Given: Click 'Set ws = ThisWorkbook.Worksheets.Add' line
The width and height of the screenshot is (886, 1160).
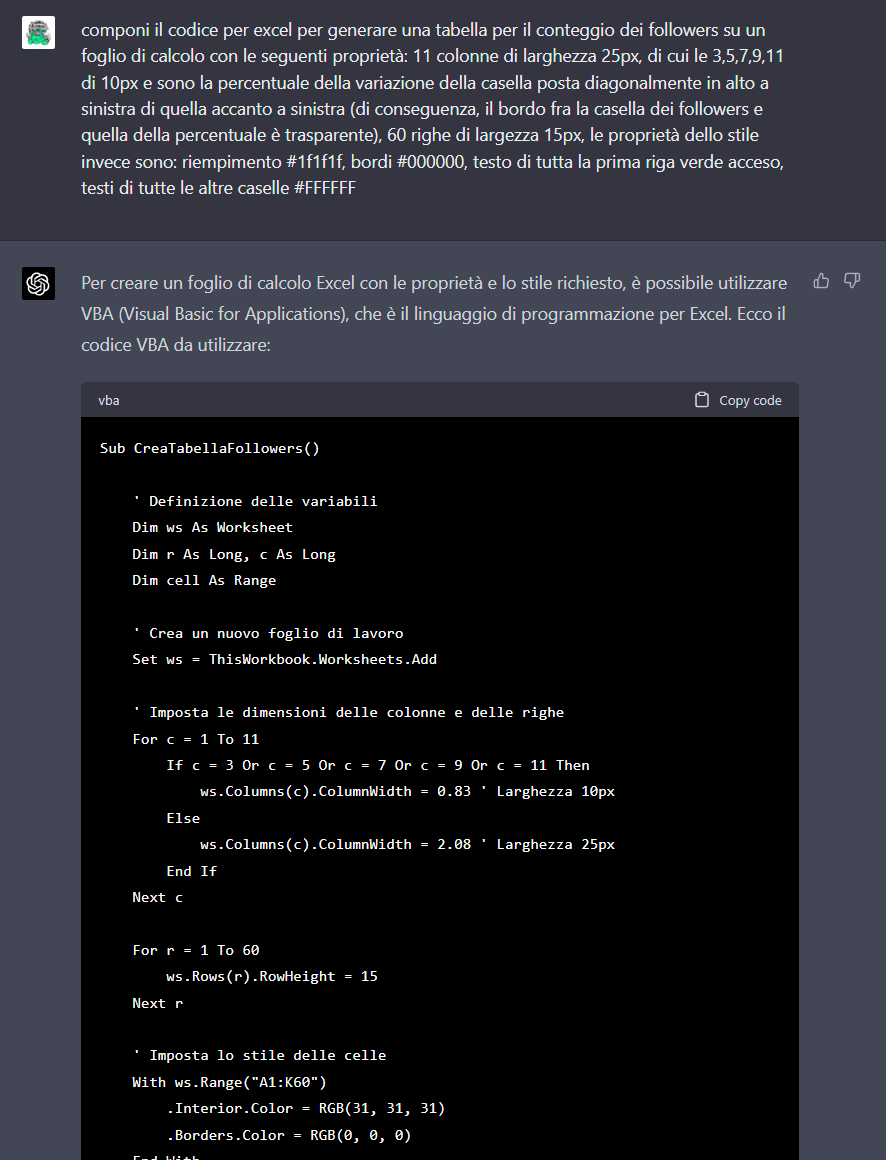Looking at the screenshot, I should 285,659.
